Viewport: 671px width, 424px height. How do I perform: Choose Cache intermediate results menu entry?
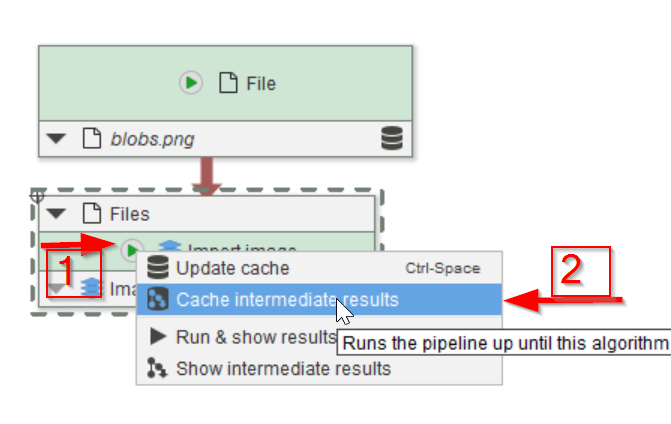point(287,299)
